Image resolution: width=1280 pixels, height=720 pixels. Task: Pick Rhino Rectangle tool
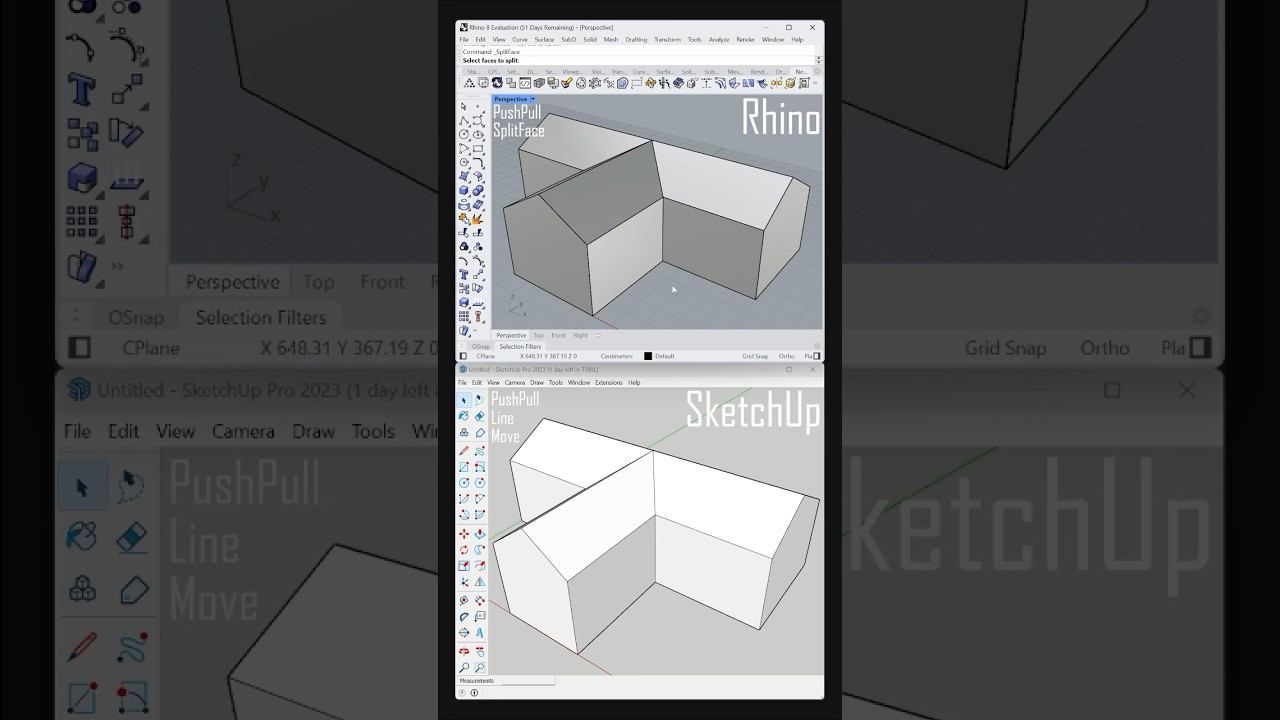[x=478, y=148]
